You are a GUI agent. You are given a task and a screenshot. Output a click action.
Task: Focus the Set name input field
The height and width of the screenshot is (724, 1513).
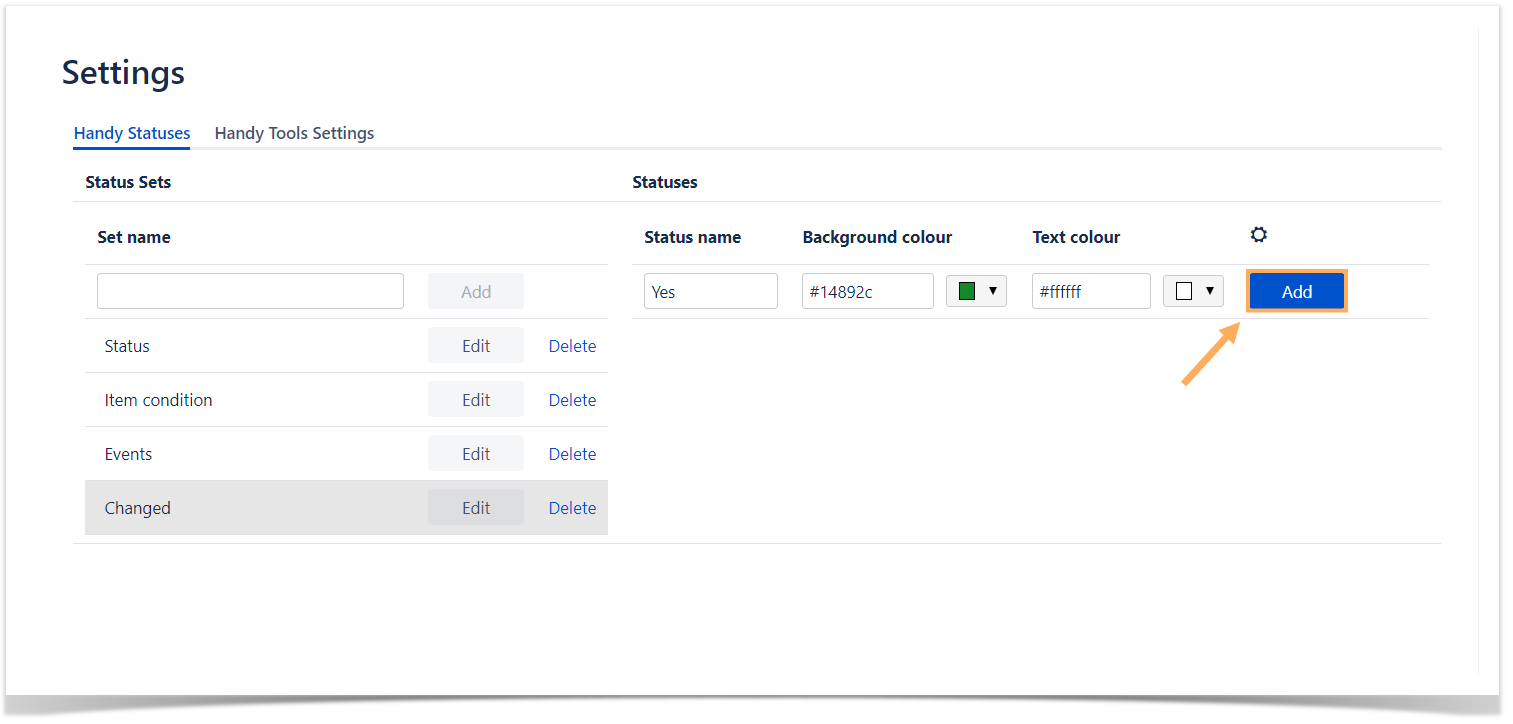(x=250, y=291)
